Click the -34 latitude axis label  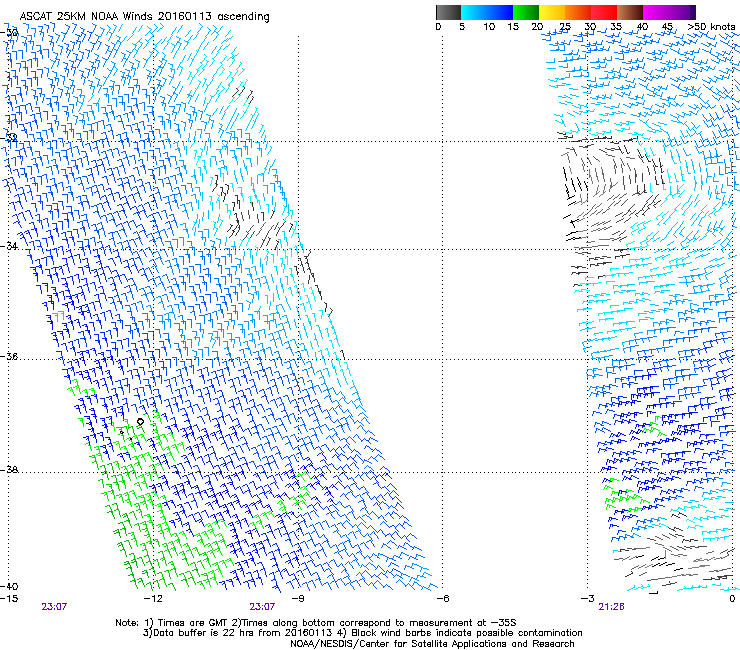pos(9,246)
